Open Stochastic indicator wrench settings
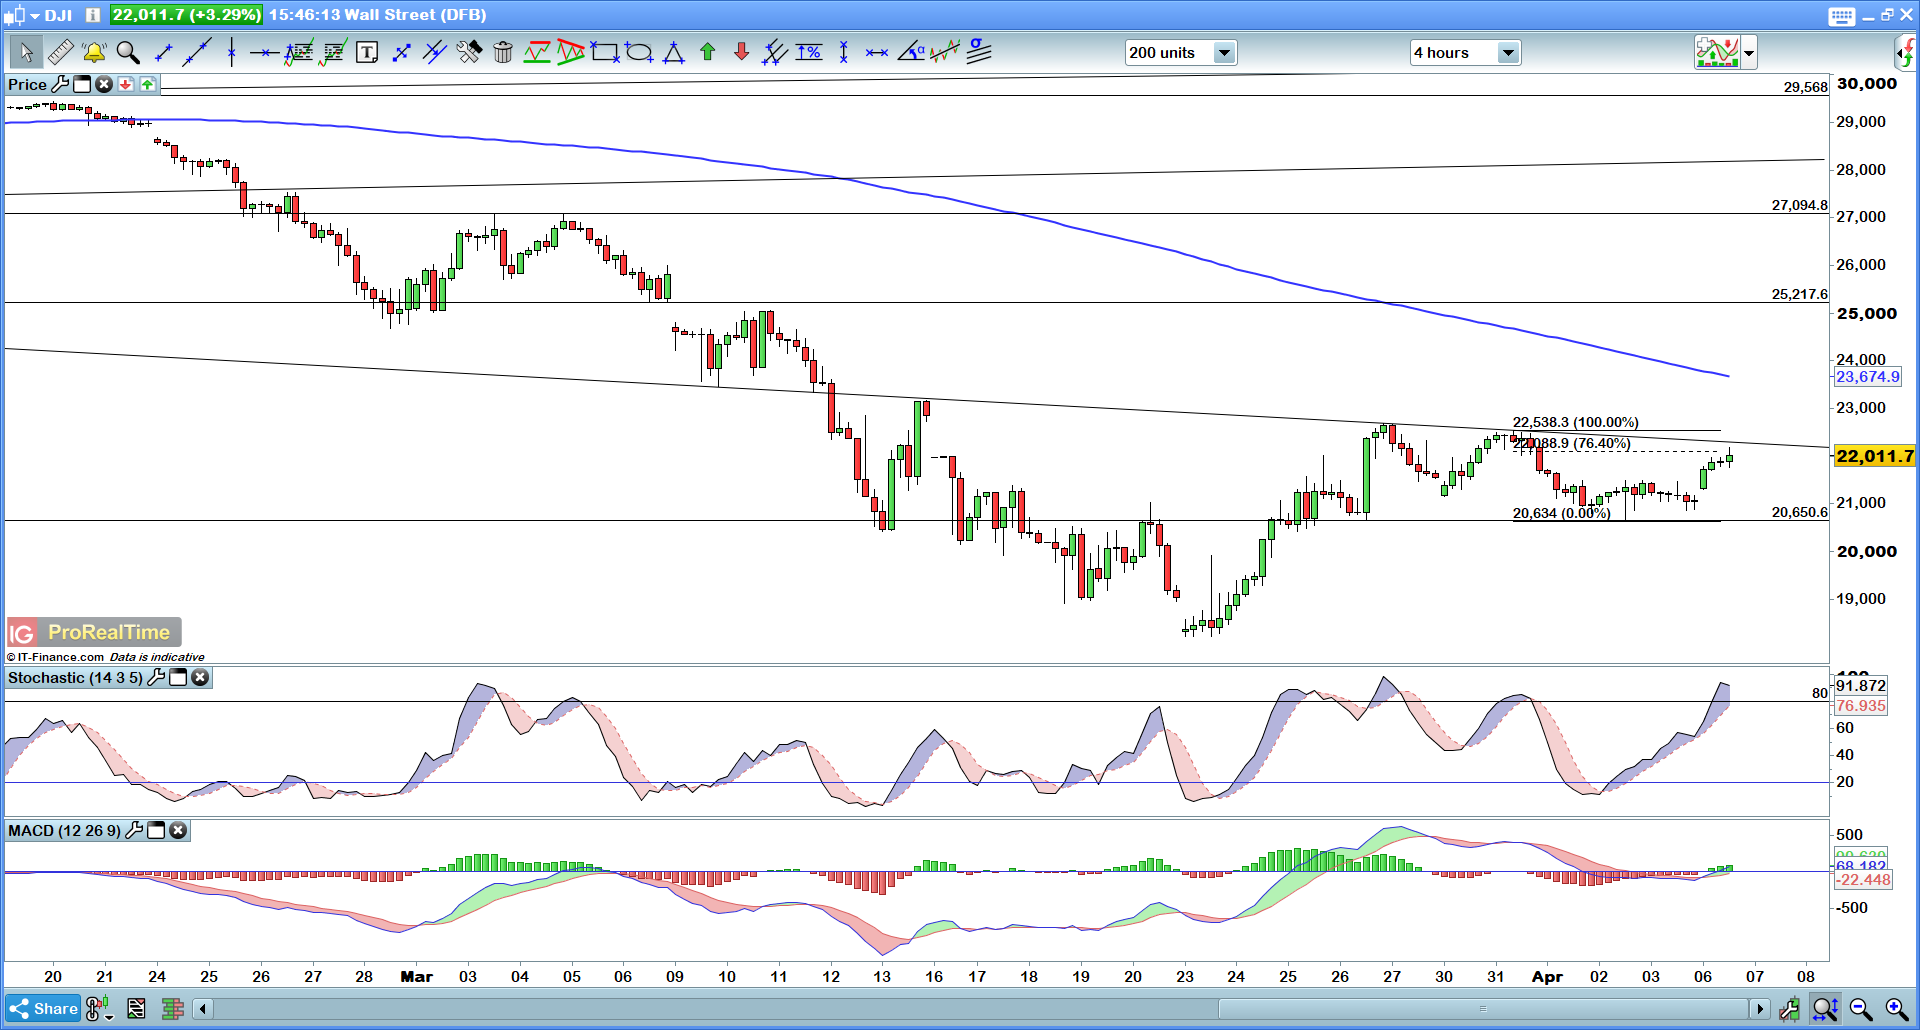The width and height of the screenshot is (1920, 1030). (x=156, y=677)
